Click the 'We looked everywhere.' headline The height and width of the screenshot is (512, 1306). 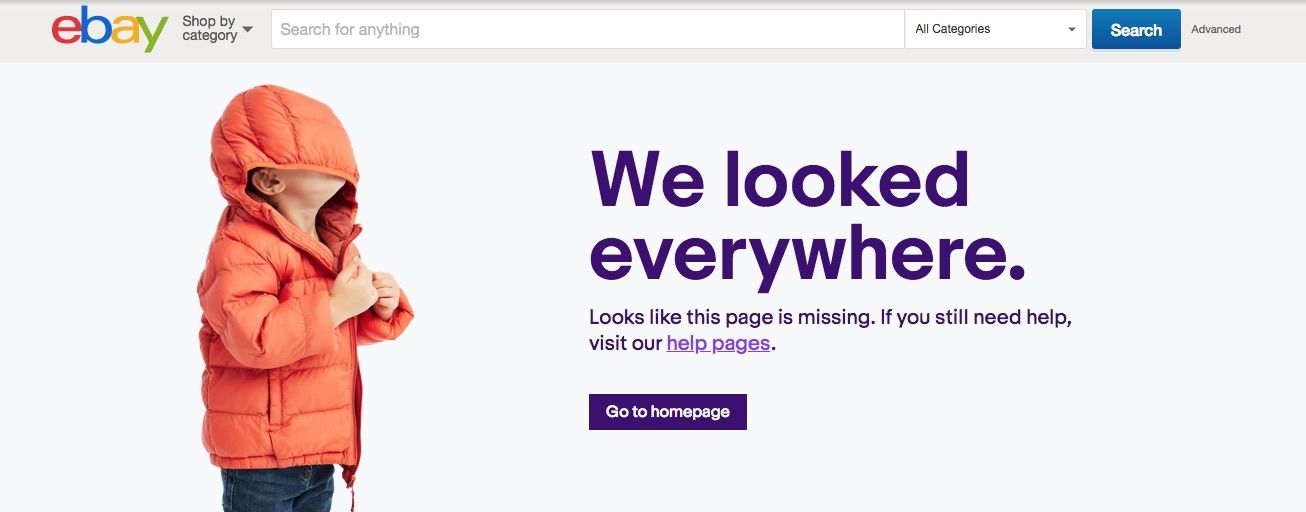click(808, 217)
